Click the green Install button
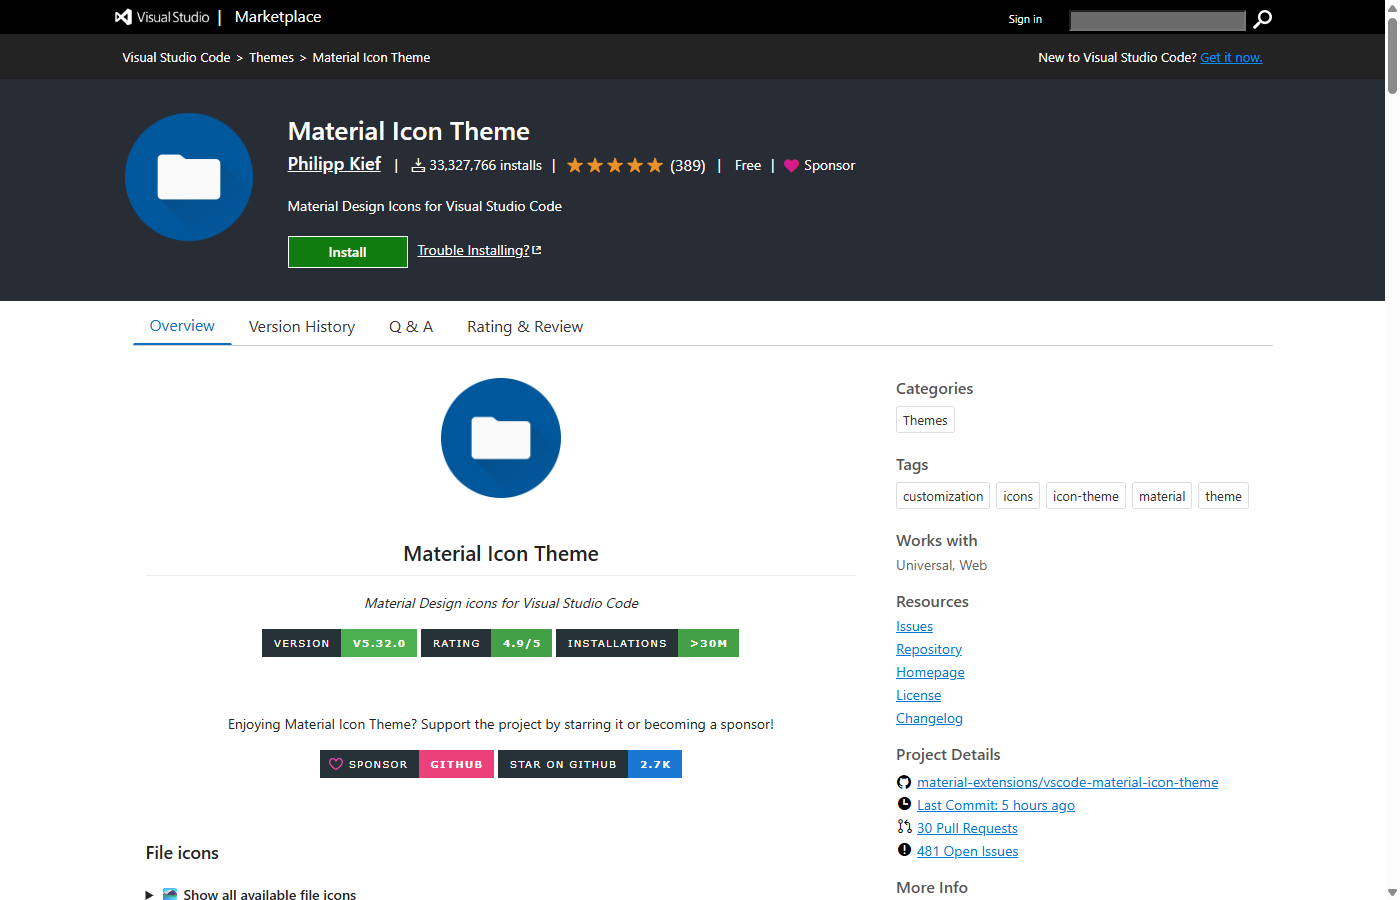Image resolution: width=1400 pixels, height=900 pixels. [x=347, y=251]
